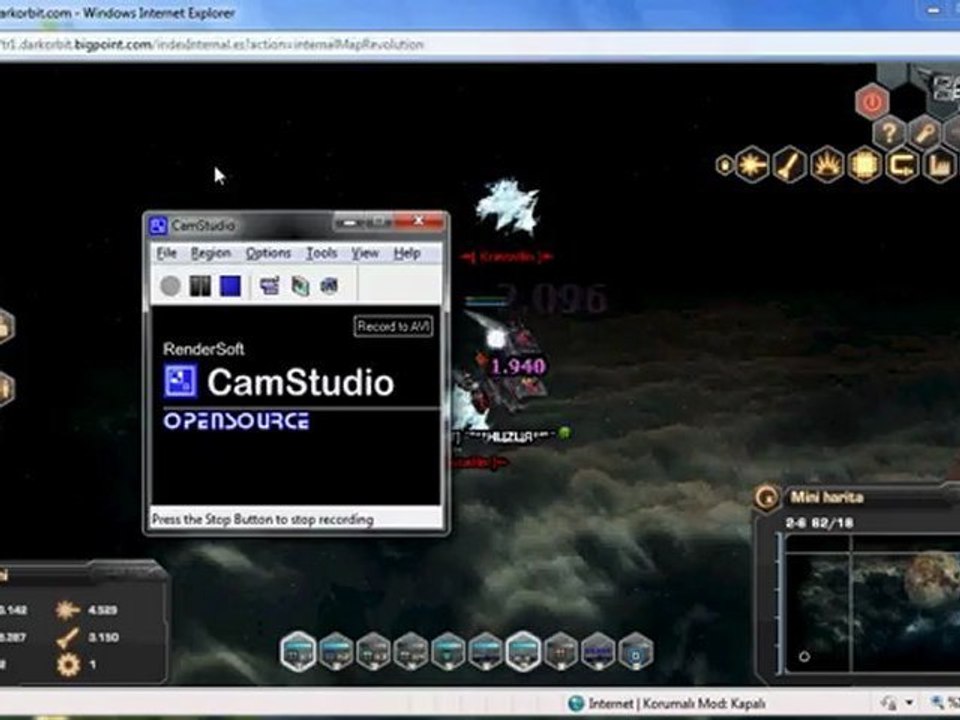
Task: Click the ship position circle on minimap
Action: [804, 656]
